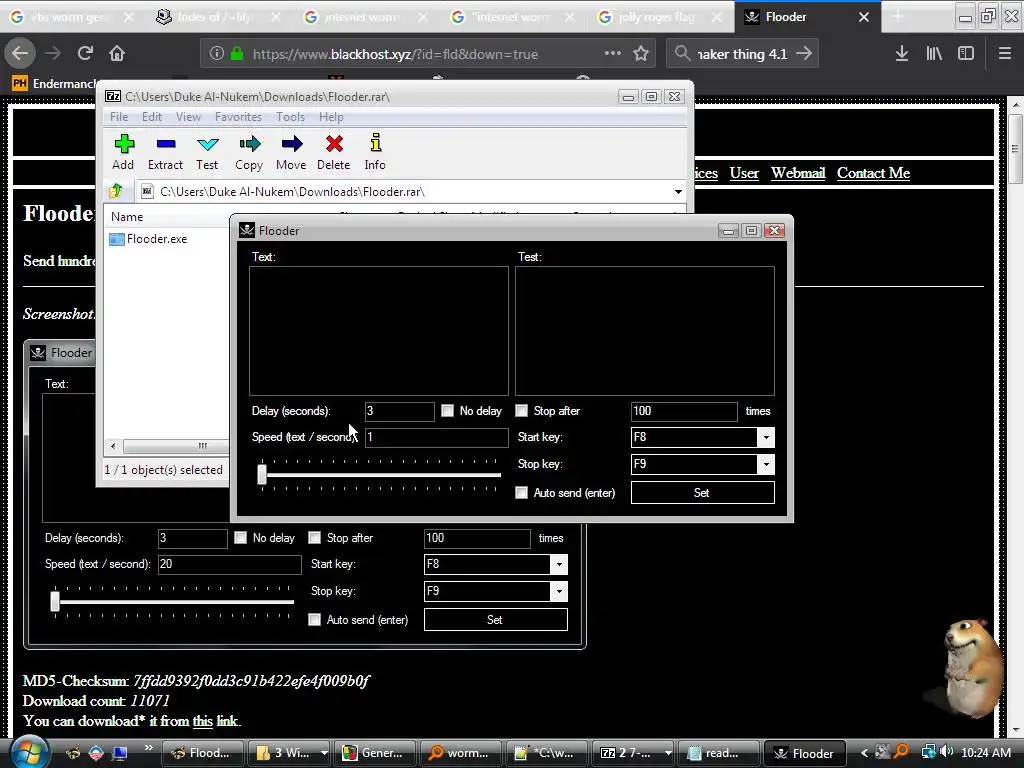Click the Add button in 7-Zip toolbar
Image resolution: width=1024 pixels, height=768 pixels.
[123, 152]
